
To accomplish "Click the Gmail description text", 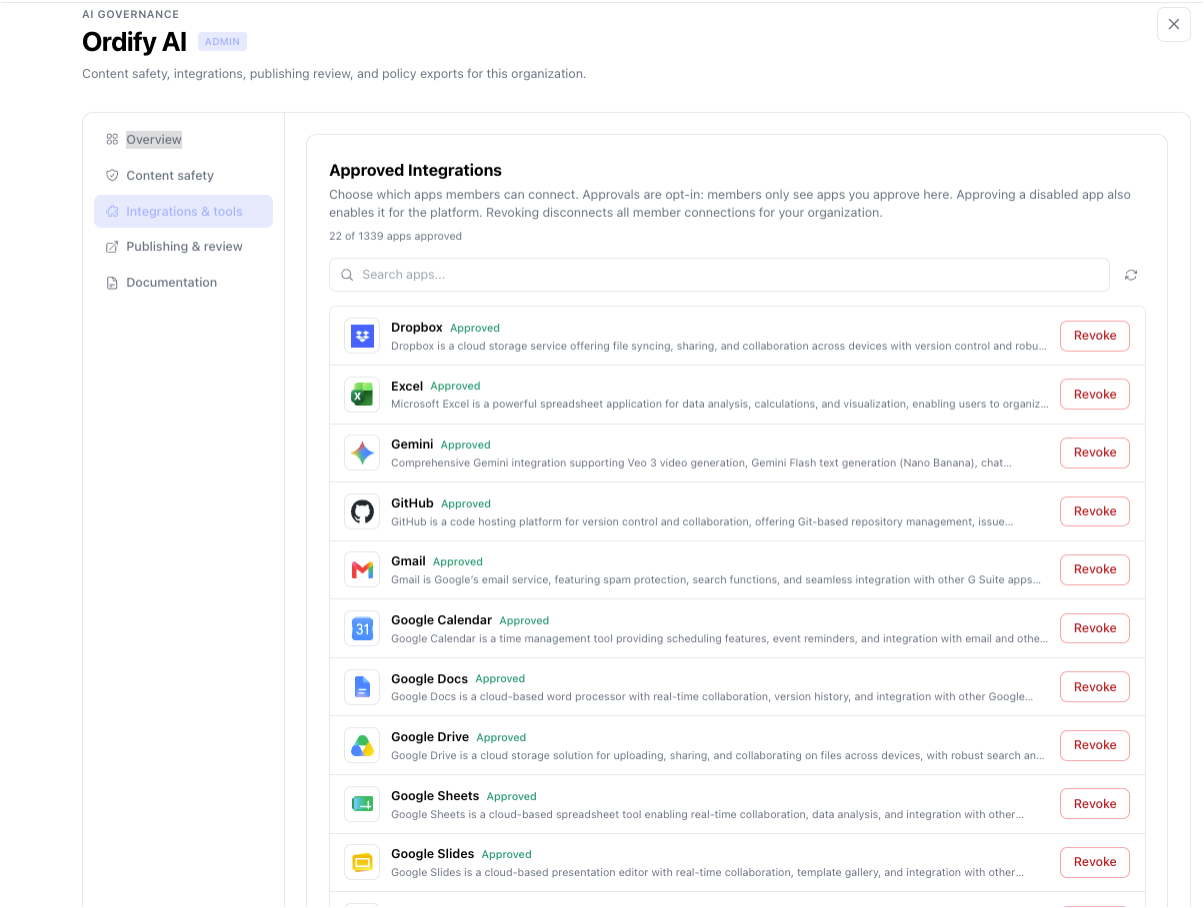I will 716,580.
